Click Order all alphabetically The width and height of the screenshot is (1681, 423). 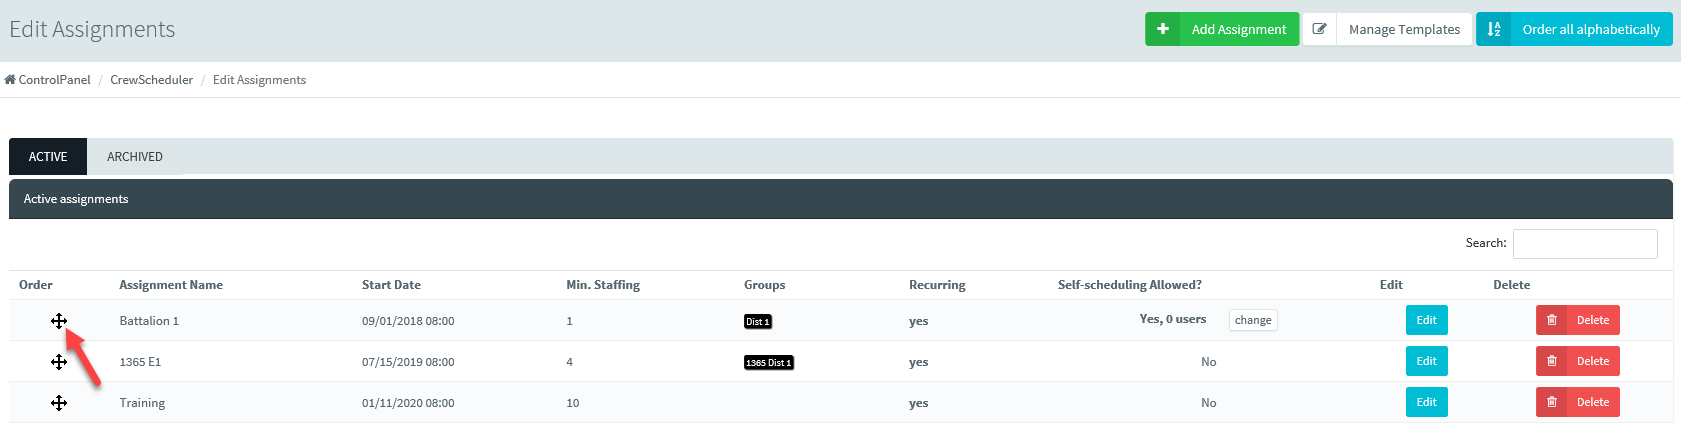click(1575, 29)
